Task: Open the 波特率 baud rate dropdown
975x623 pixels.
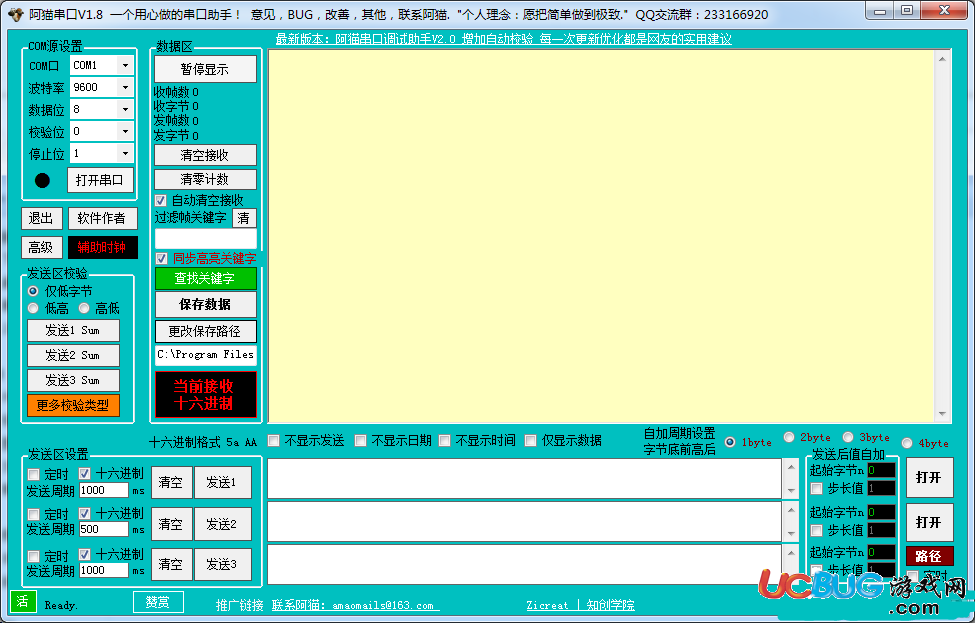Action: coord(125,87)
